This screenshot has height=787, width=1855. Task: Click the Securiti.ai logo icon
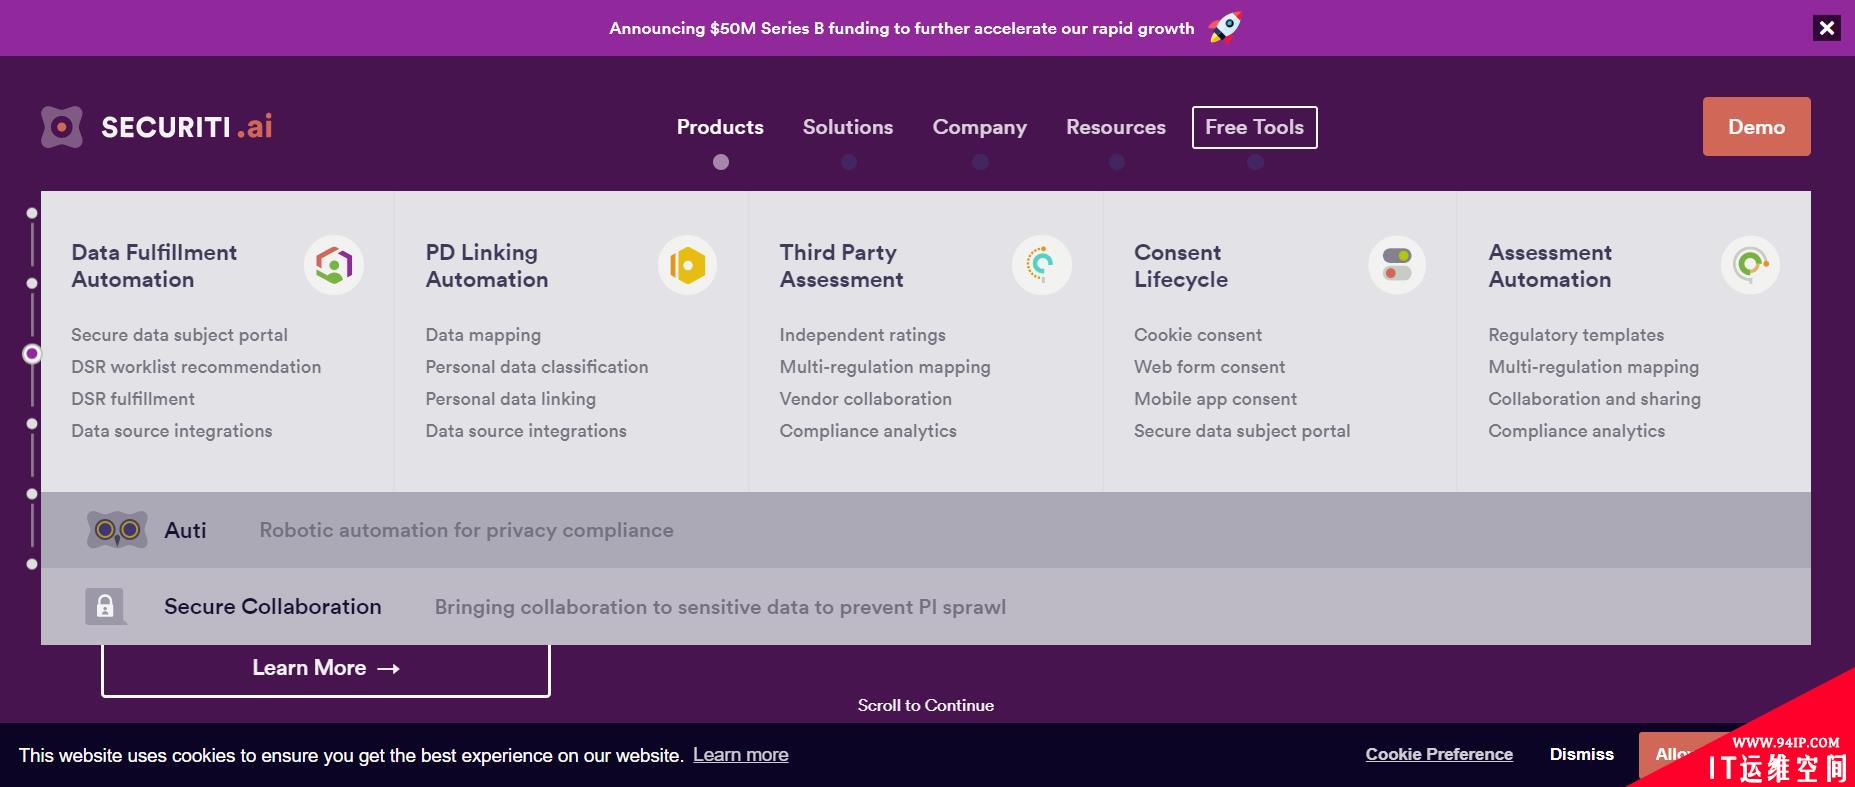pos(62,127)
